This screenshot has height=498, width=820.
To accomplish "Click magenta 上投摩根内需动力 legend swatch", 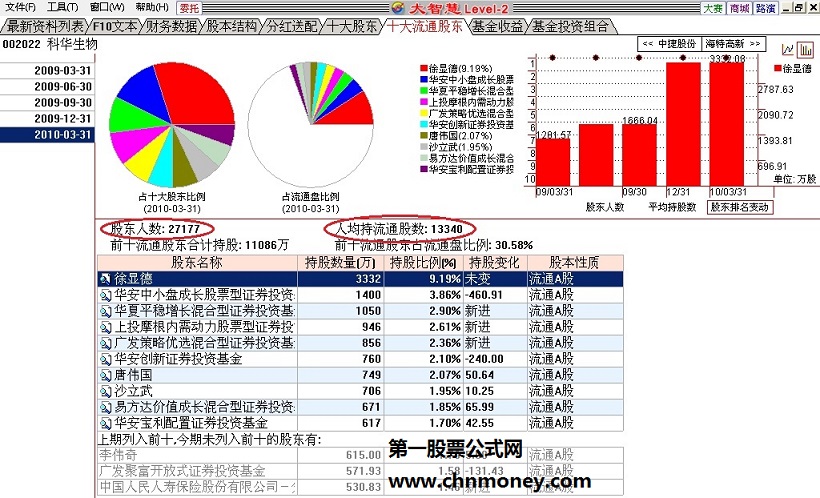I will coord(424,102).
